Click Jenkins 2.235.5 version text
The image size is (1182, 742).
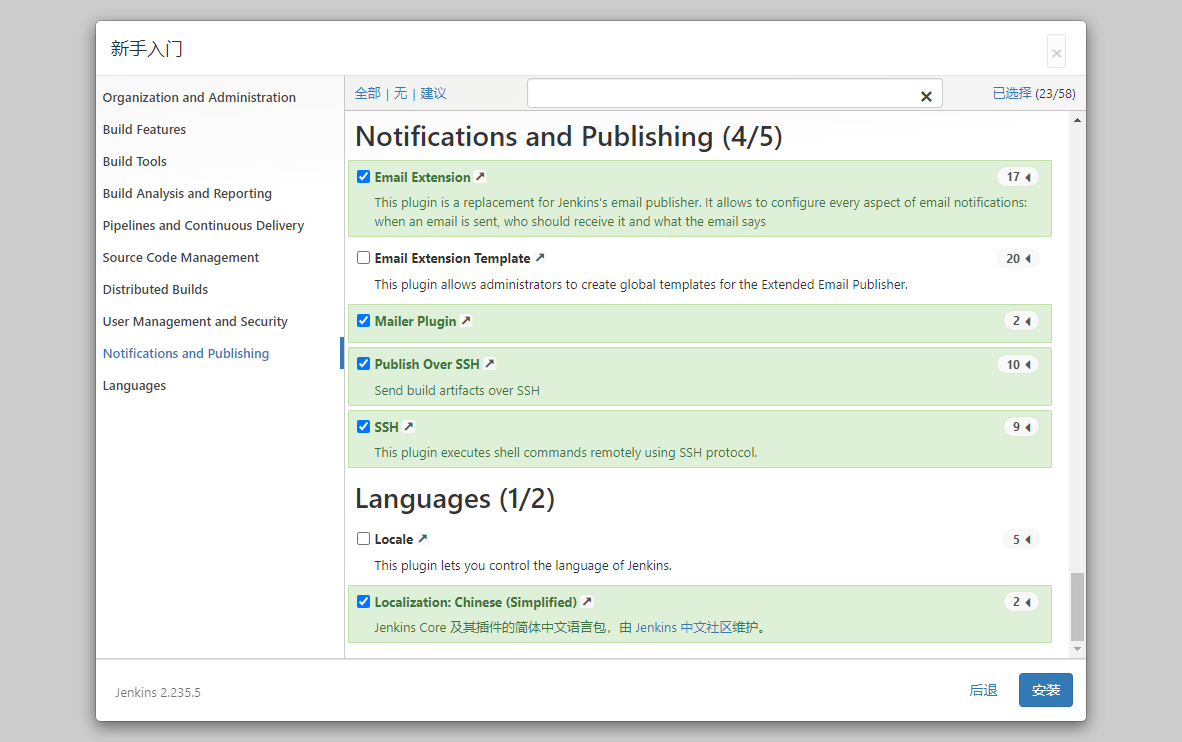(158, 692)
